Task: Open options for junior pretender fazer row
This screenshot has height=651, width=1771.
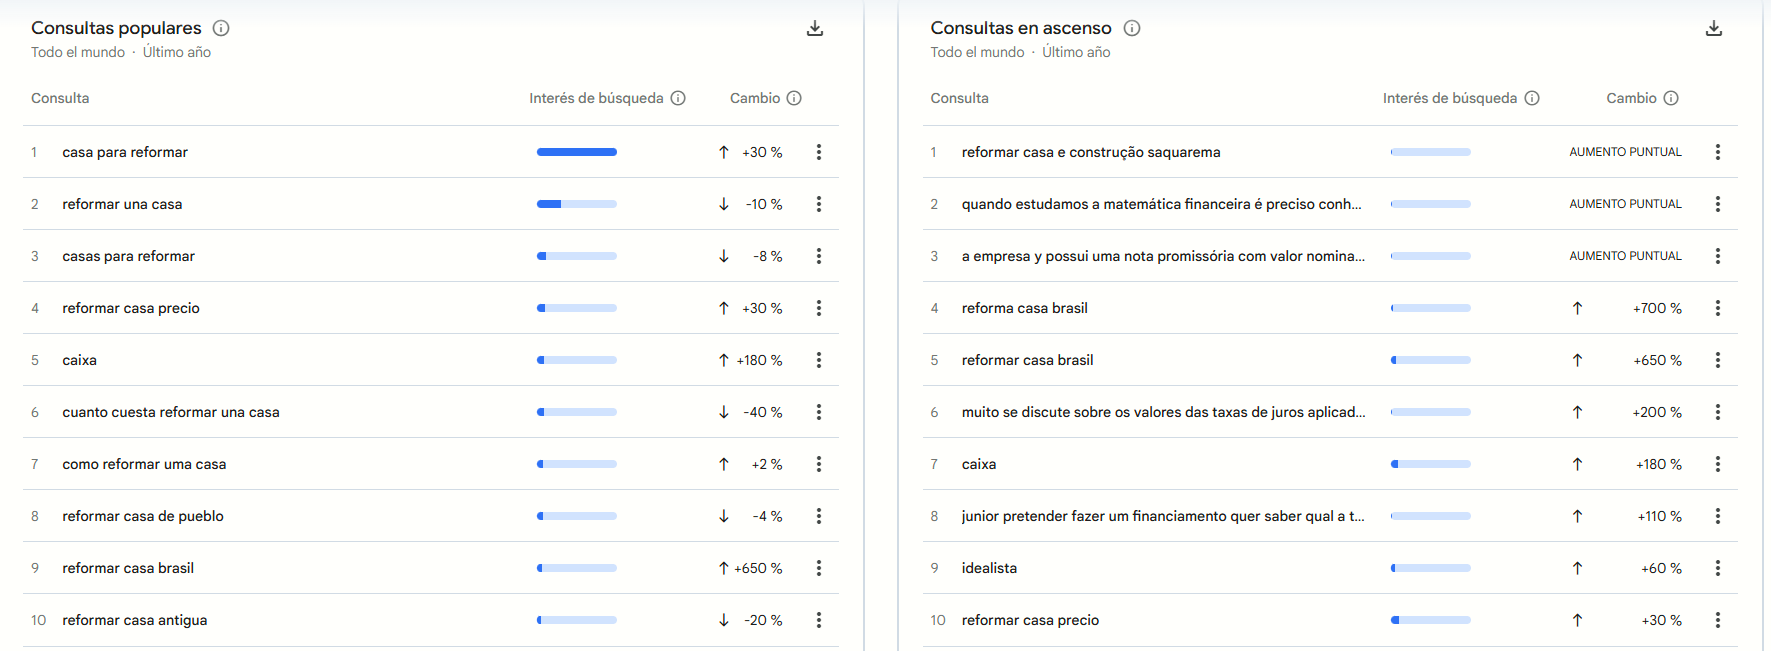Action: 1718,516
